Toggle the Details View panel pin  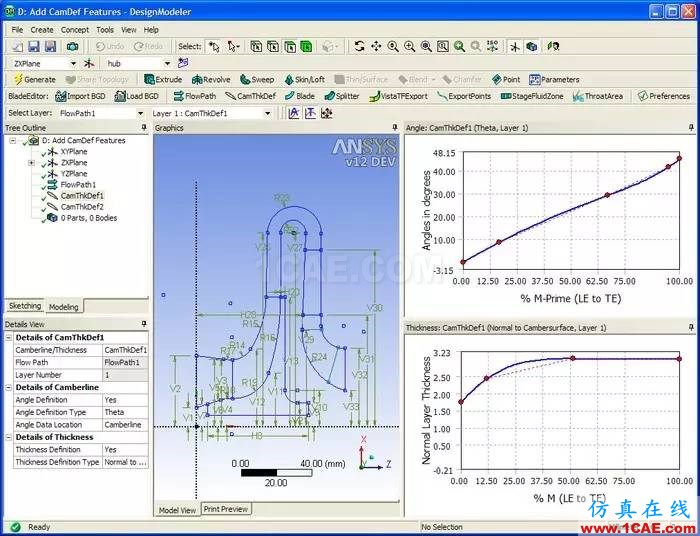(144, 324)
